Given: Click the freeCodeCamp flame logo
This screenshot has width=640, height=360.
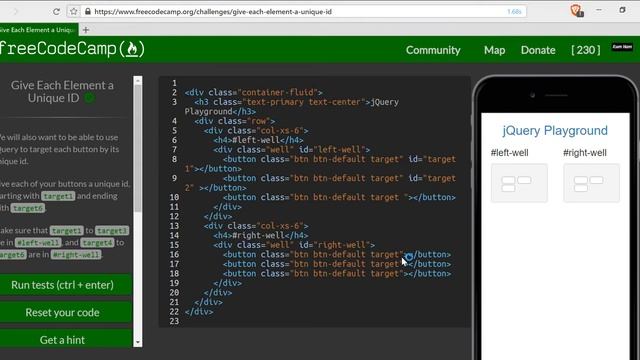Looking at the screenshot, I should (x=132, y=49).
